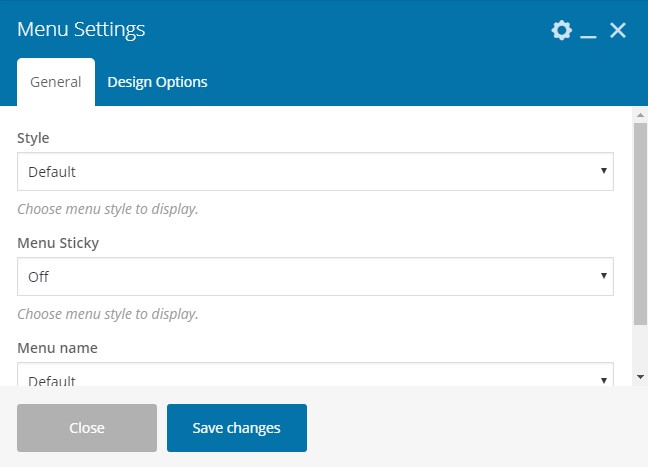
Task: Open the Menu name dropdown
Action: (315, 374)
